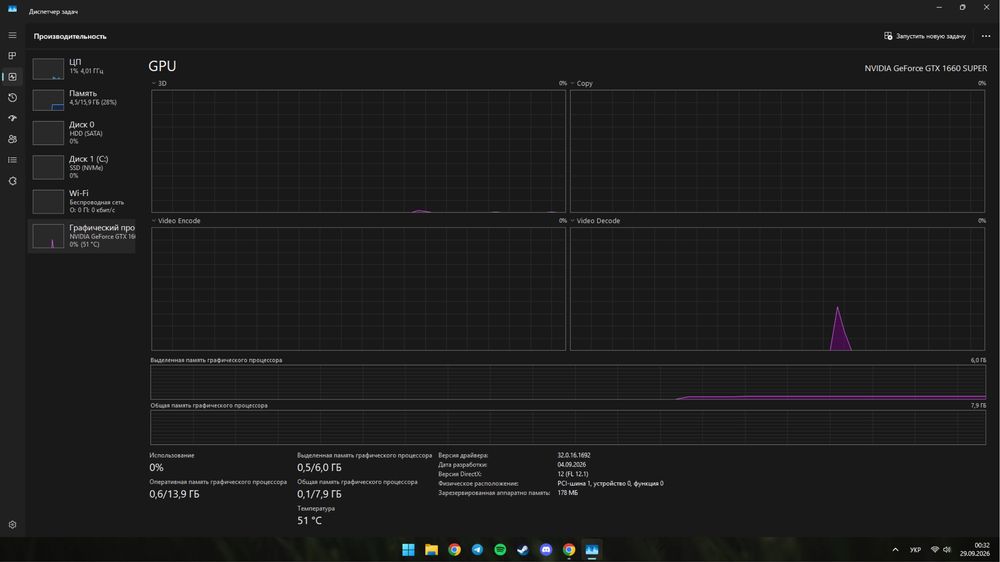The width and height of the screenshot is (1000, 562).
Task: Open the Video Encode graph dropdown
Action: [x=176, y=221]
